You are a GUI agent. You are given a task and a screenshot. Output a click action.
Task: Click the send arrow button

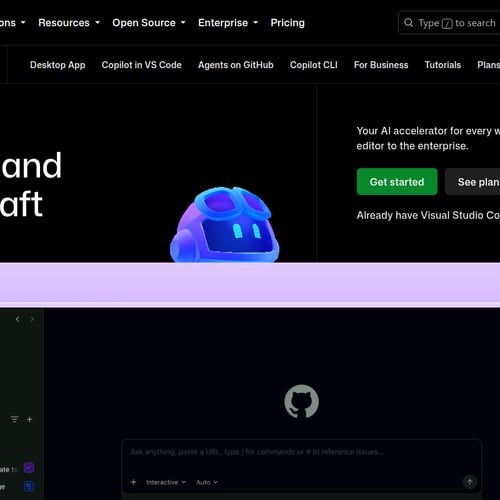(470, 482)
